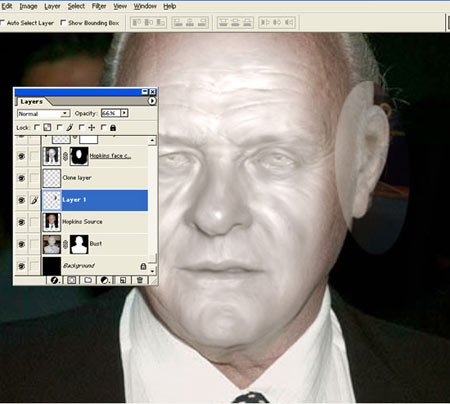This screenshot has width=450, height=404.
Task: Select the Layers tab
Action: click(x=31, y=101)
